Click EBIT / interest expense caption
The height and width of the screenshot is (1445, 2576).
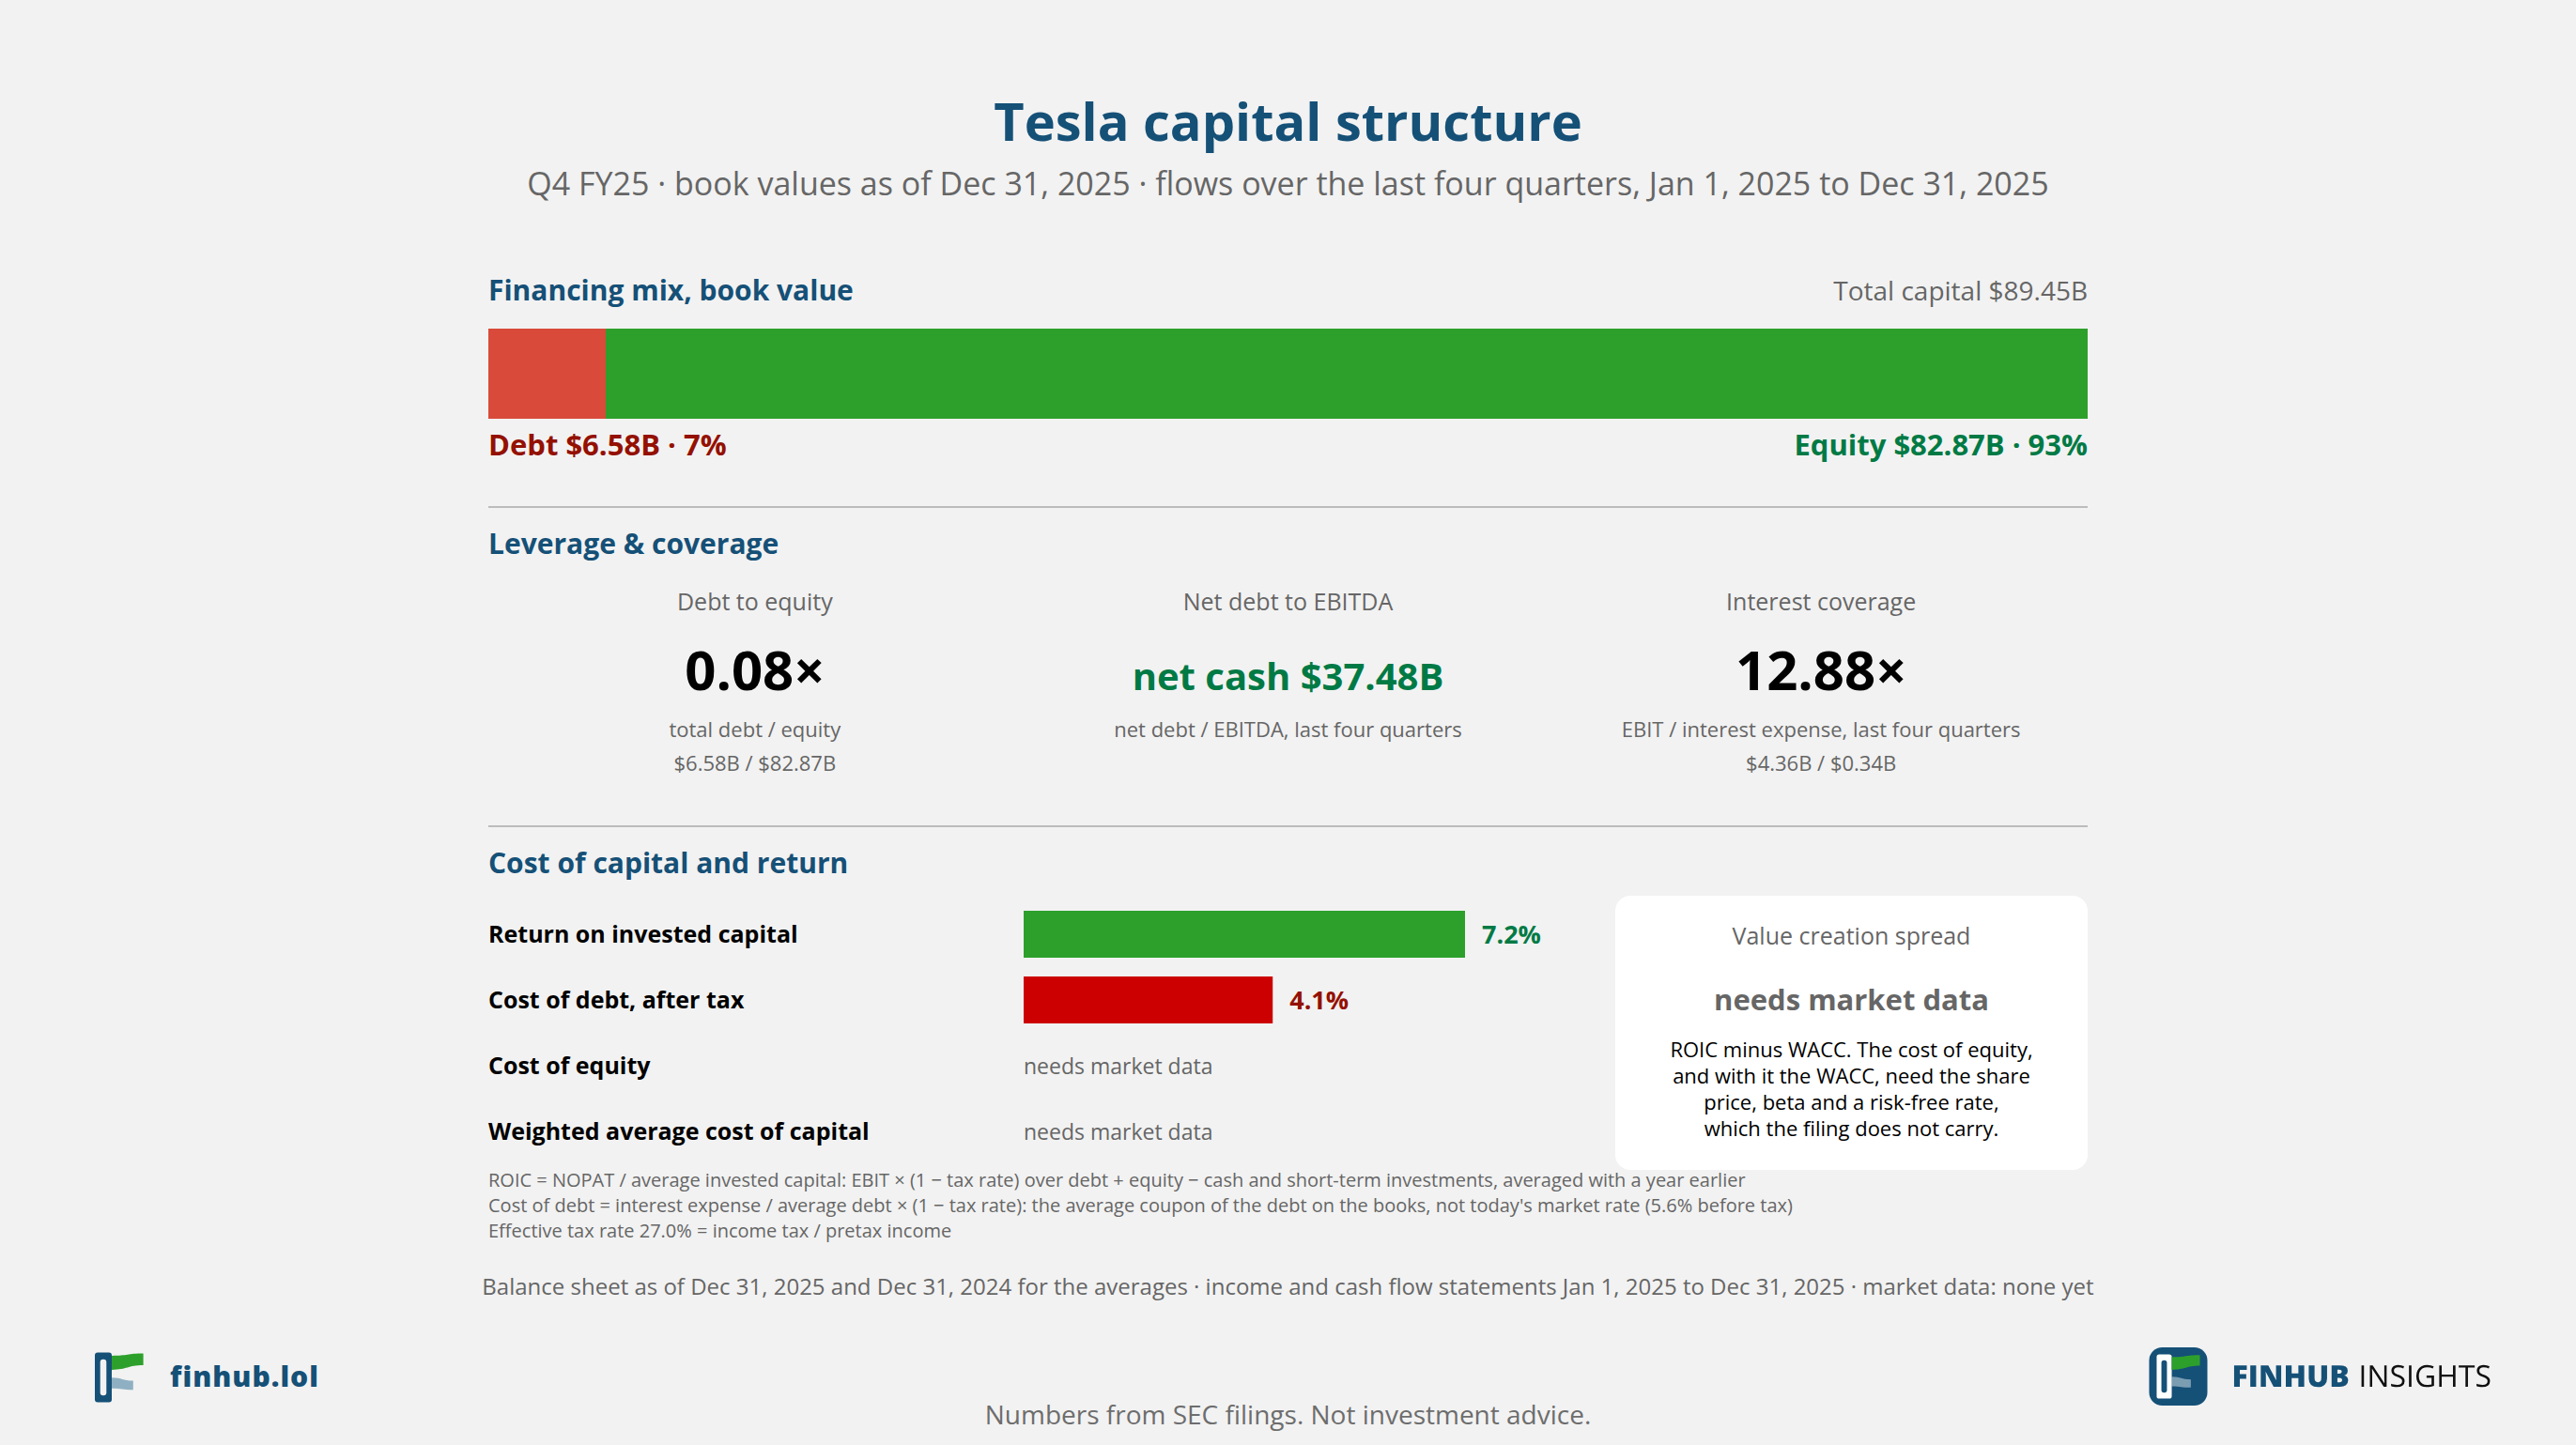[x=1821, y=730]
